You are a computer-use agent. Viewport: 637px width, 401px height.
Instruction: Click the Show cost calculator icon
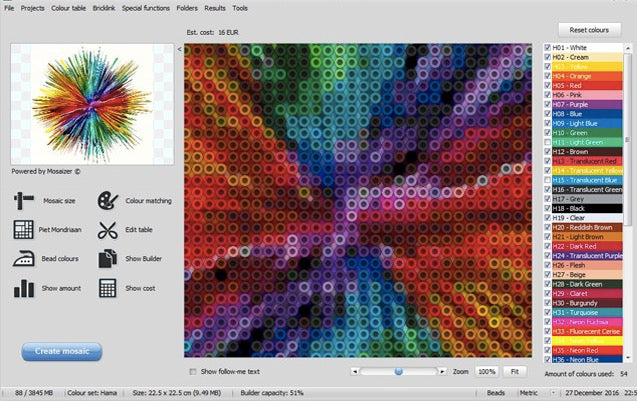(108, 288)
